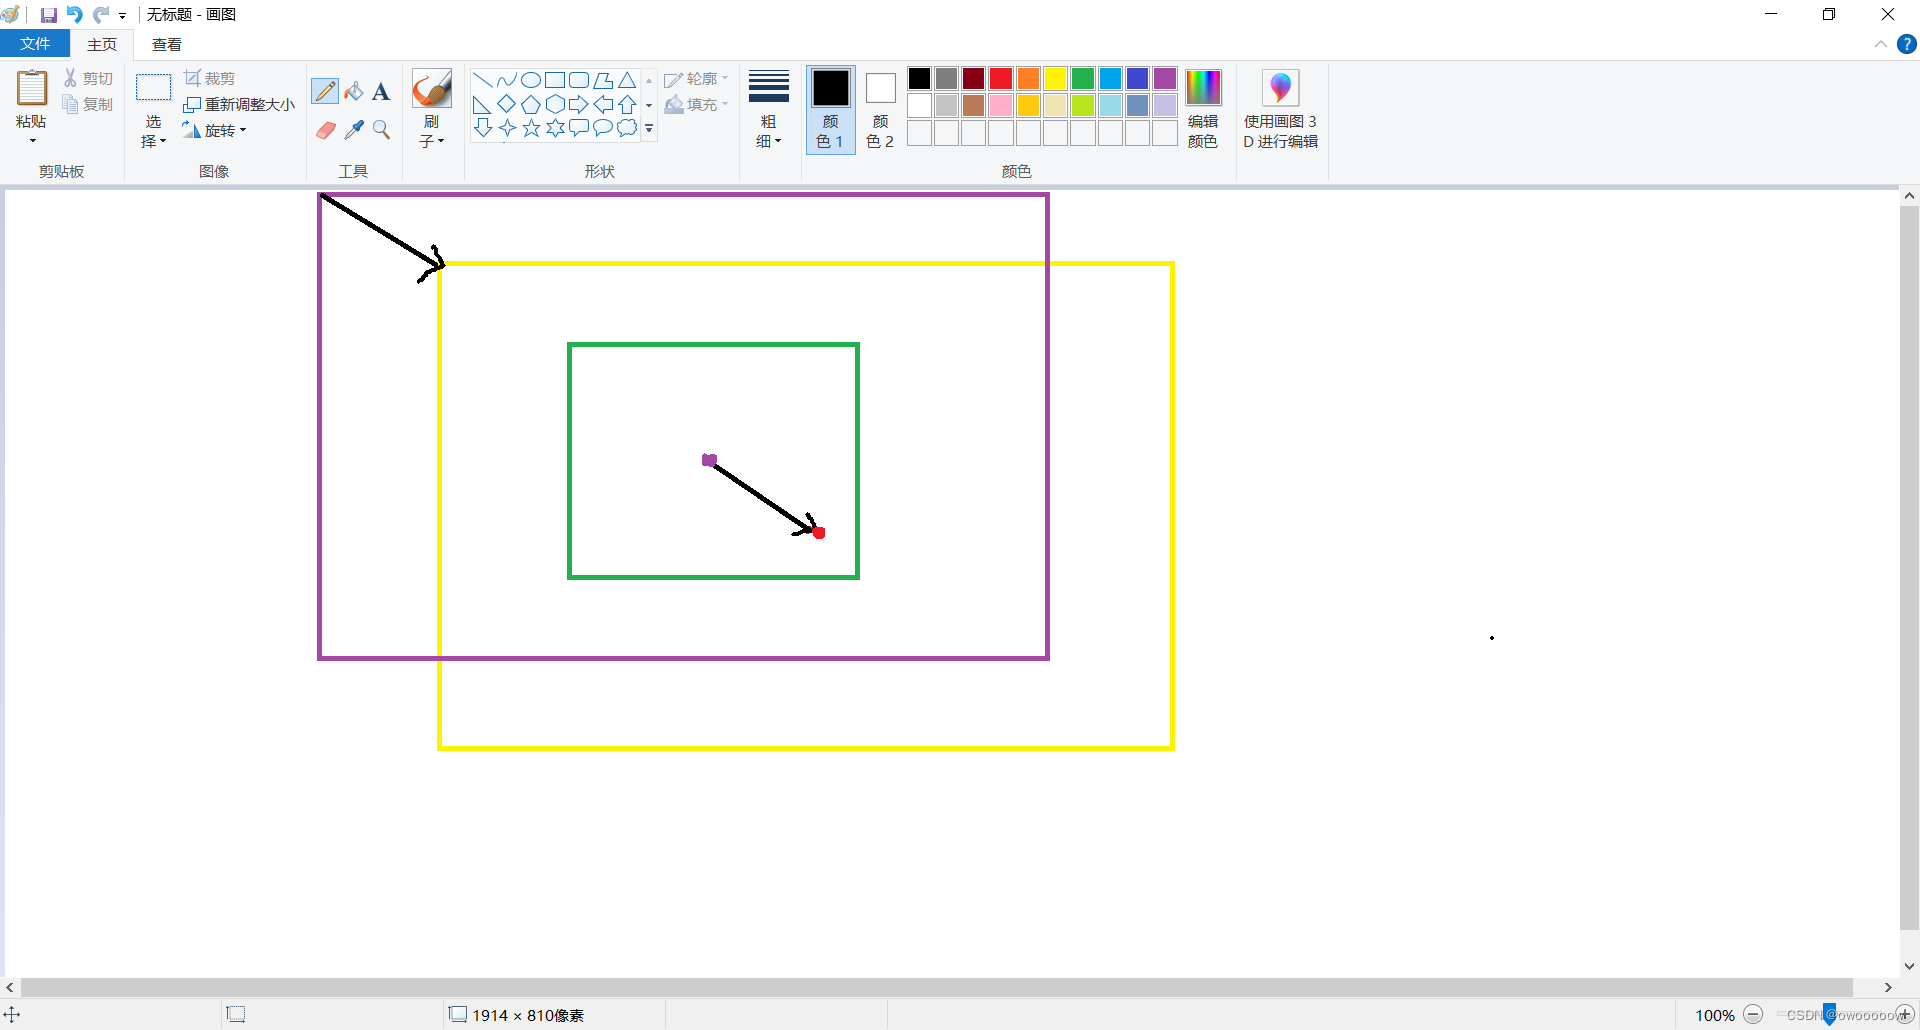Select the Magnifier tool
The image size is (1920, 1030).
point(381,130)
